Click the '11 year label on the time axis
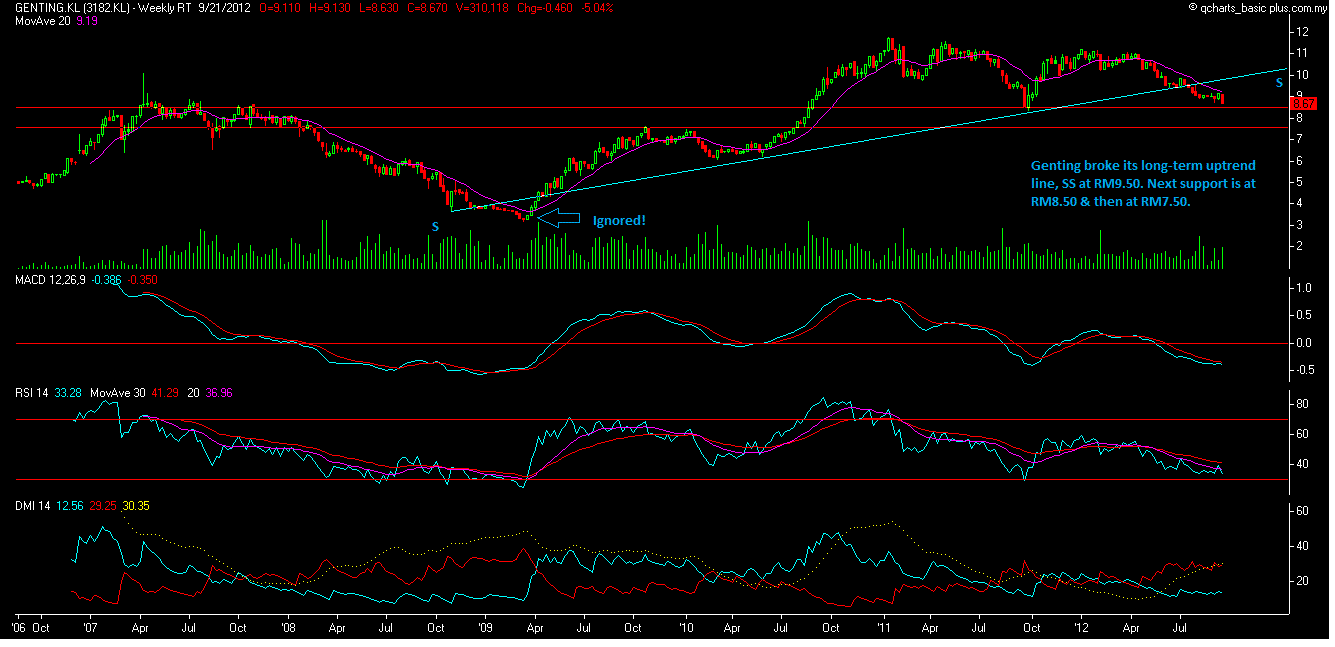Screen dimensions: 1335x647 [884, 628]
